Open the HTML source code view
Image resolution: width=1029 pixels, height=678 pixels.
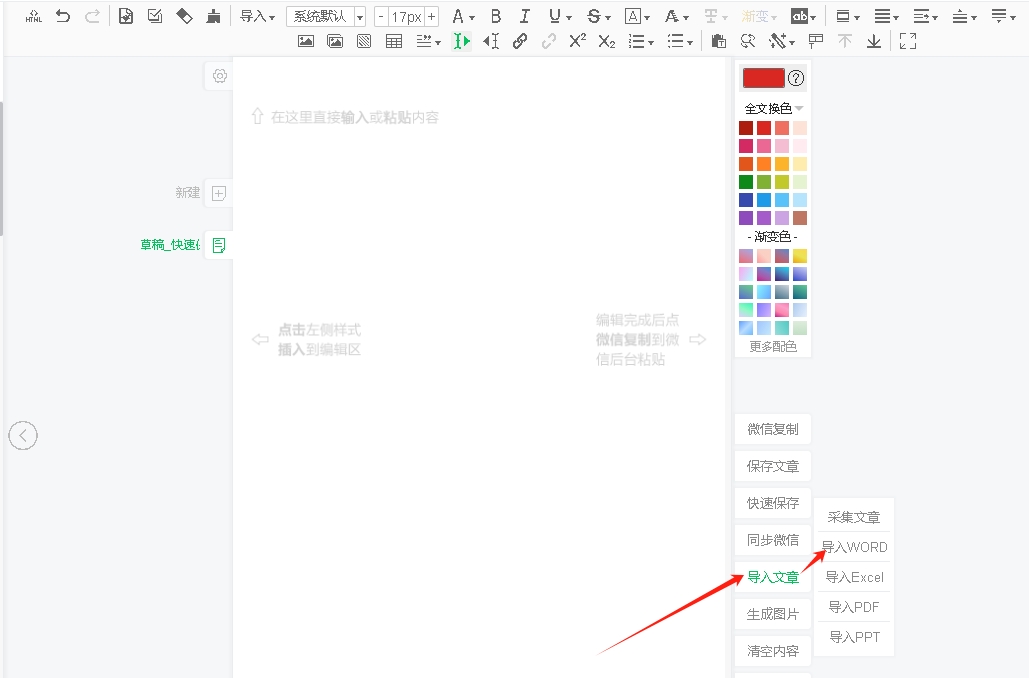(33, 16)
